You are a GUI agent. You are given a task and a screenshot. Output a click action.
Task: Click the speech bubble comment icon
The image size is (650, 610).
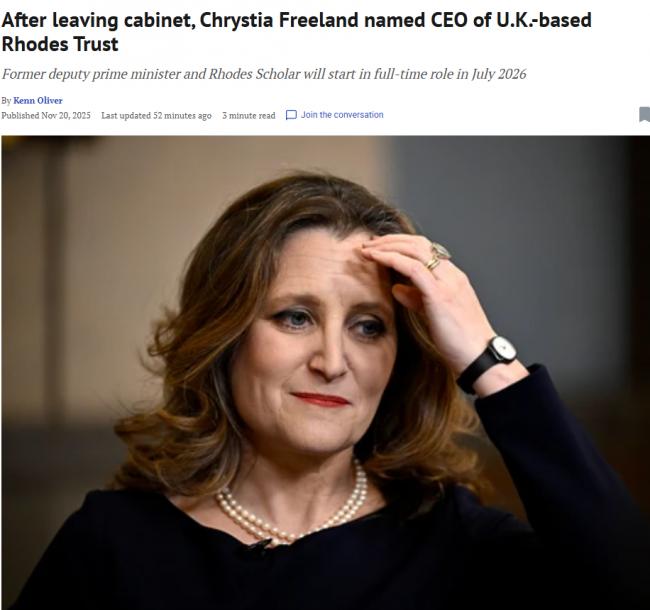click(x=291, y=115)
